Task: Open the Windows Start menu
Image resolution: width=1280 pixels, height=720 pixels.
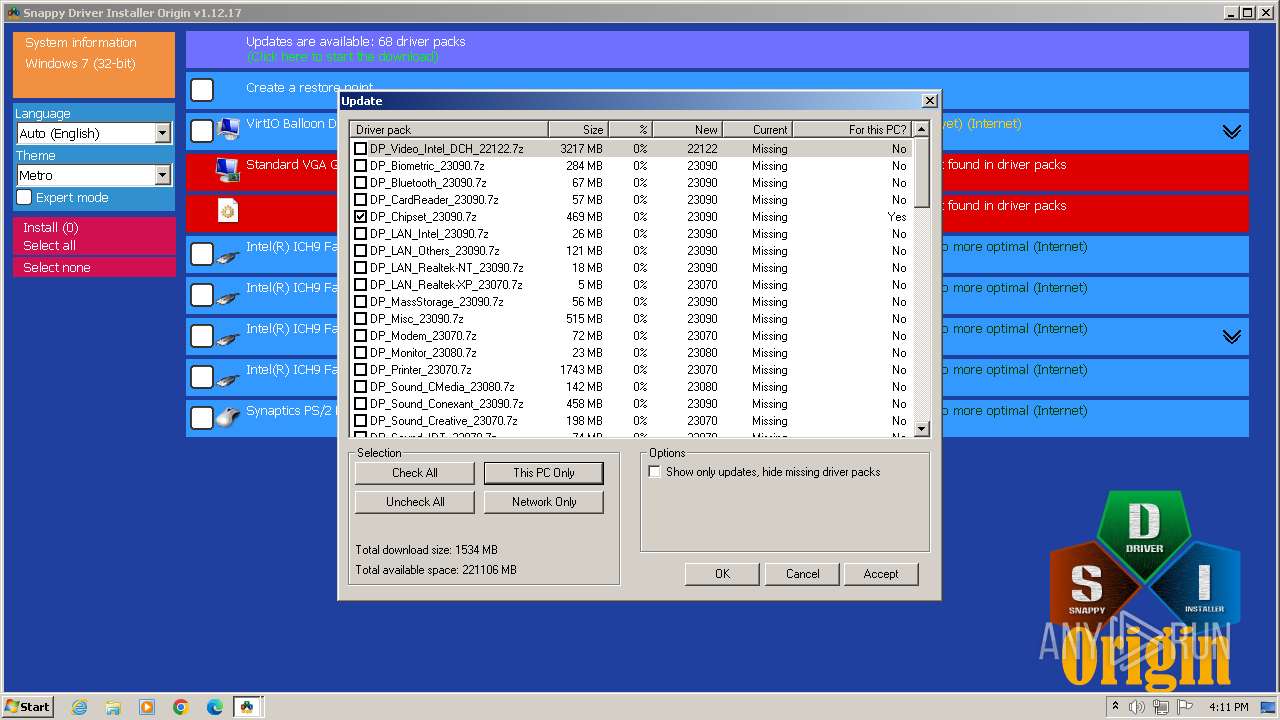Action: pyautogui.click(x=28, y=707)
